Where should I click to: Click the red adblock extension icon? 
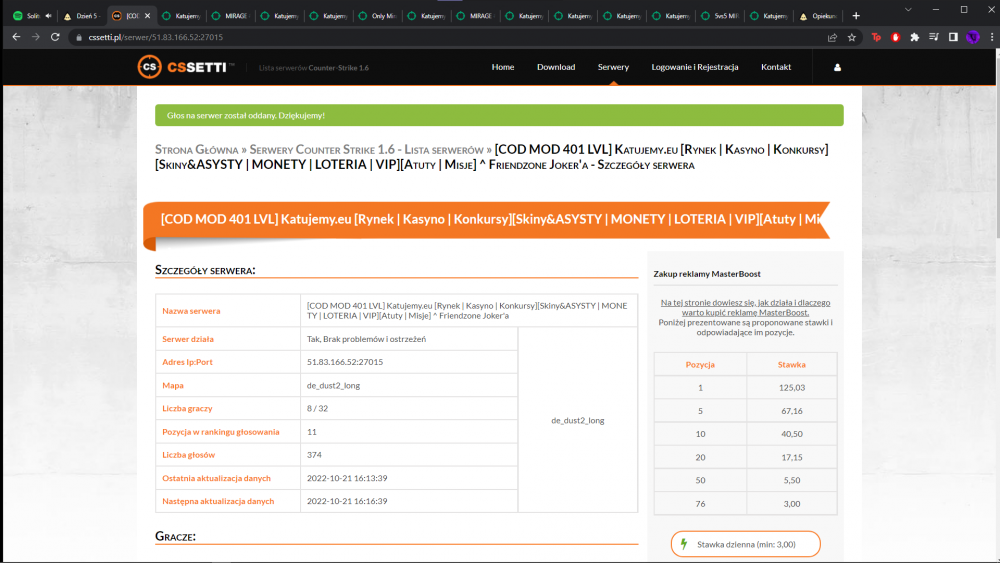tap(895, 38)
